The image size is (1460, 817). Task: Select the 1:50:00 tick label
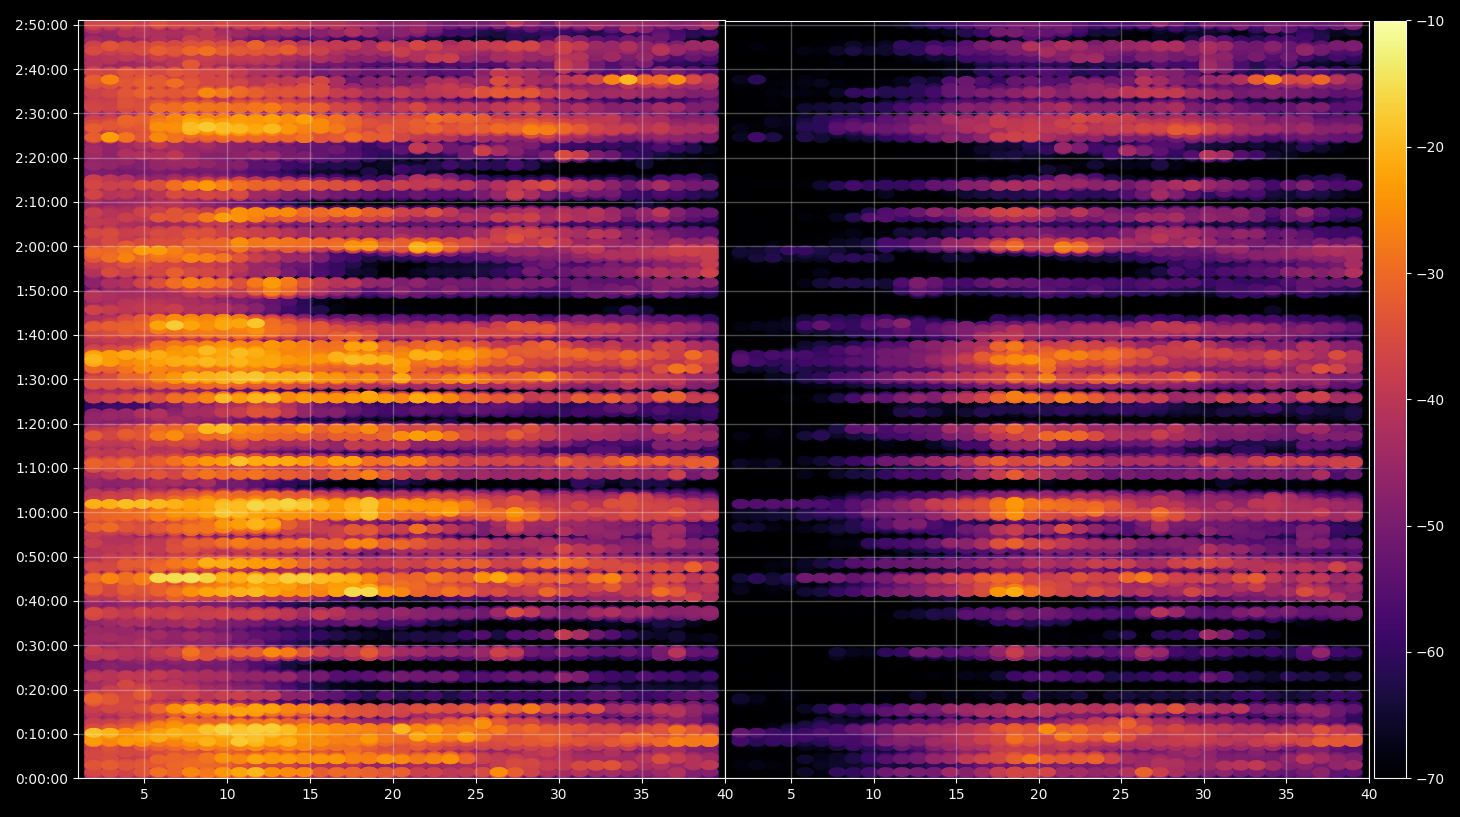pos(41,291)
